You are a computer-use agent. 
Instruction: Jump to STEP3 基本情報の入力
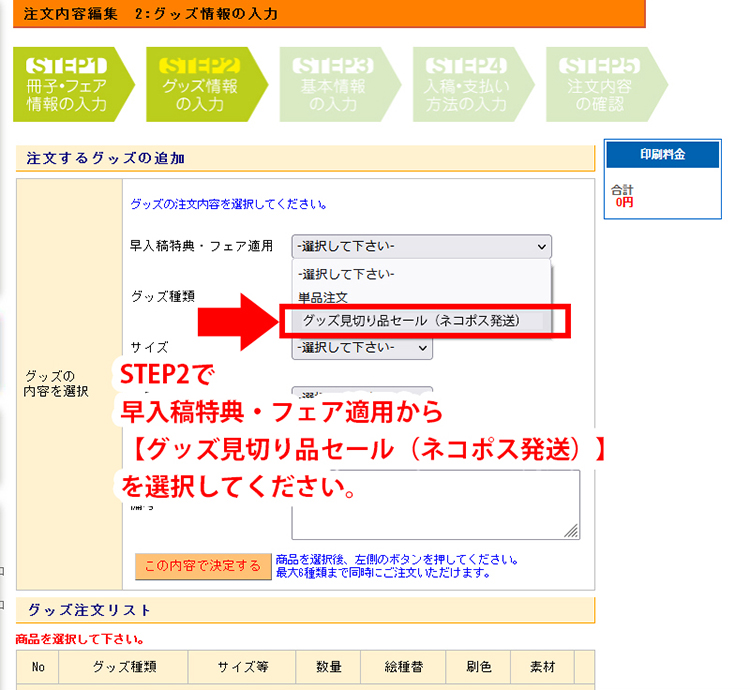tap(333, 84)
